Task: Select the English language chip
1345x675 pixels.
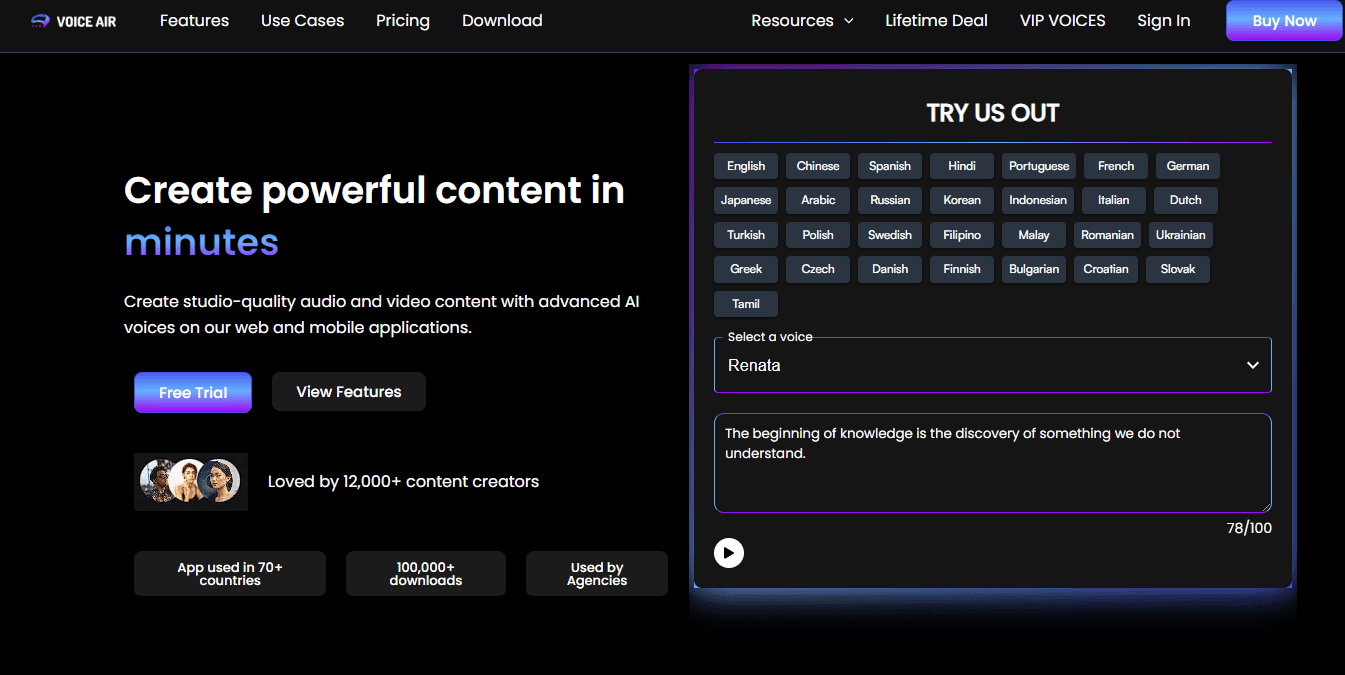Action: click(746, 166)
